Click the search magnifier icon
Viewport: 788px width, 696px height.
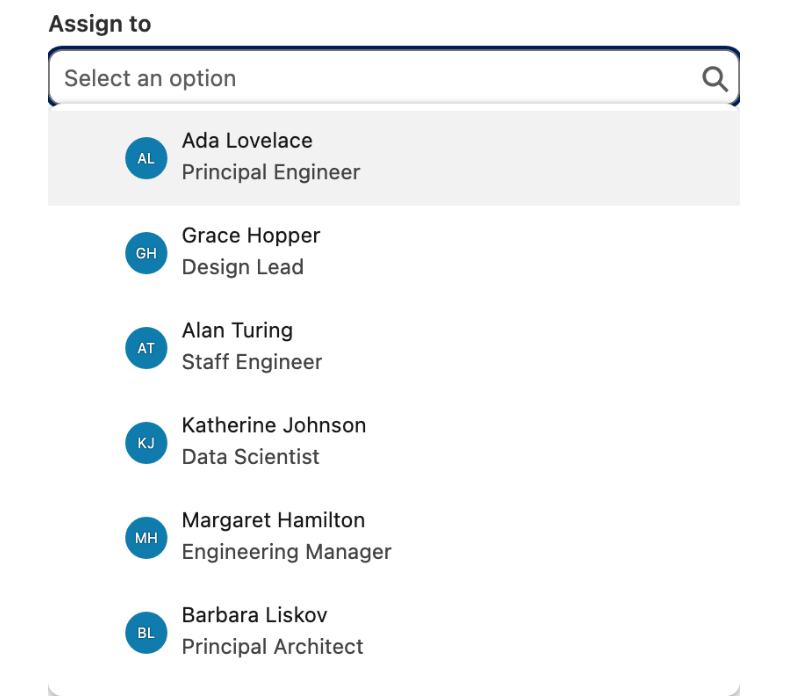click(x=715, y=79)
